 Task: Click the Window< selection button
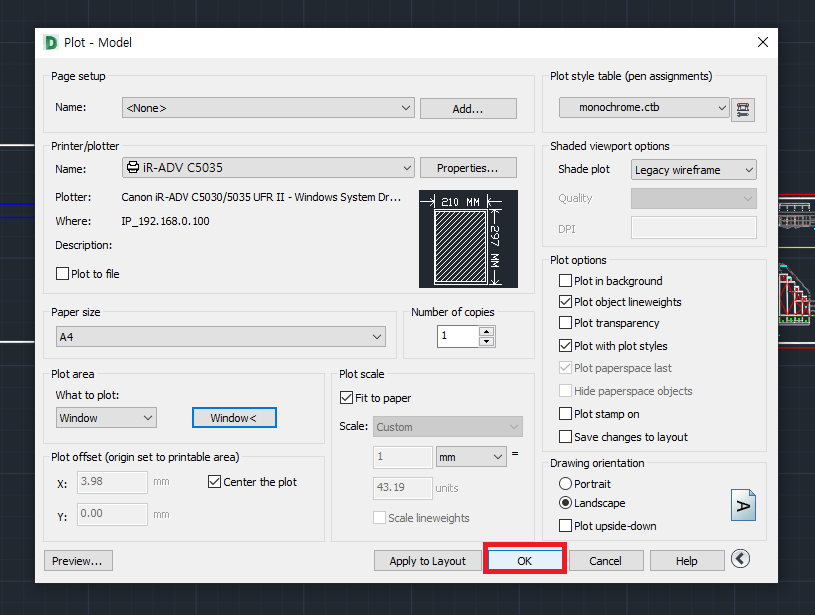(234, 417)
